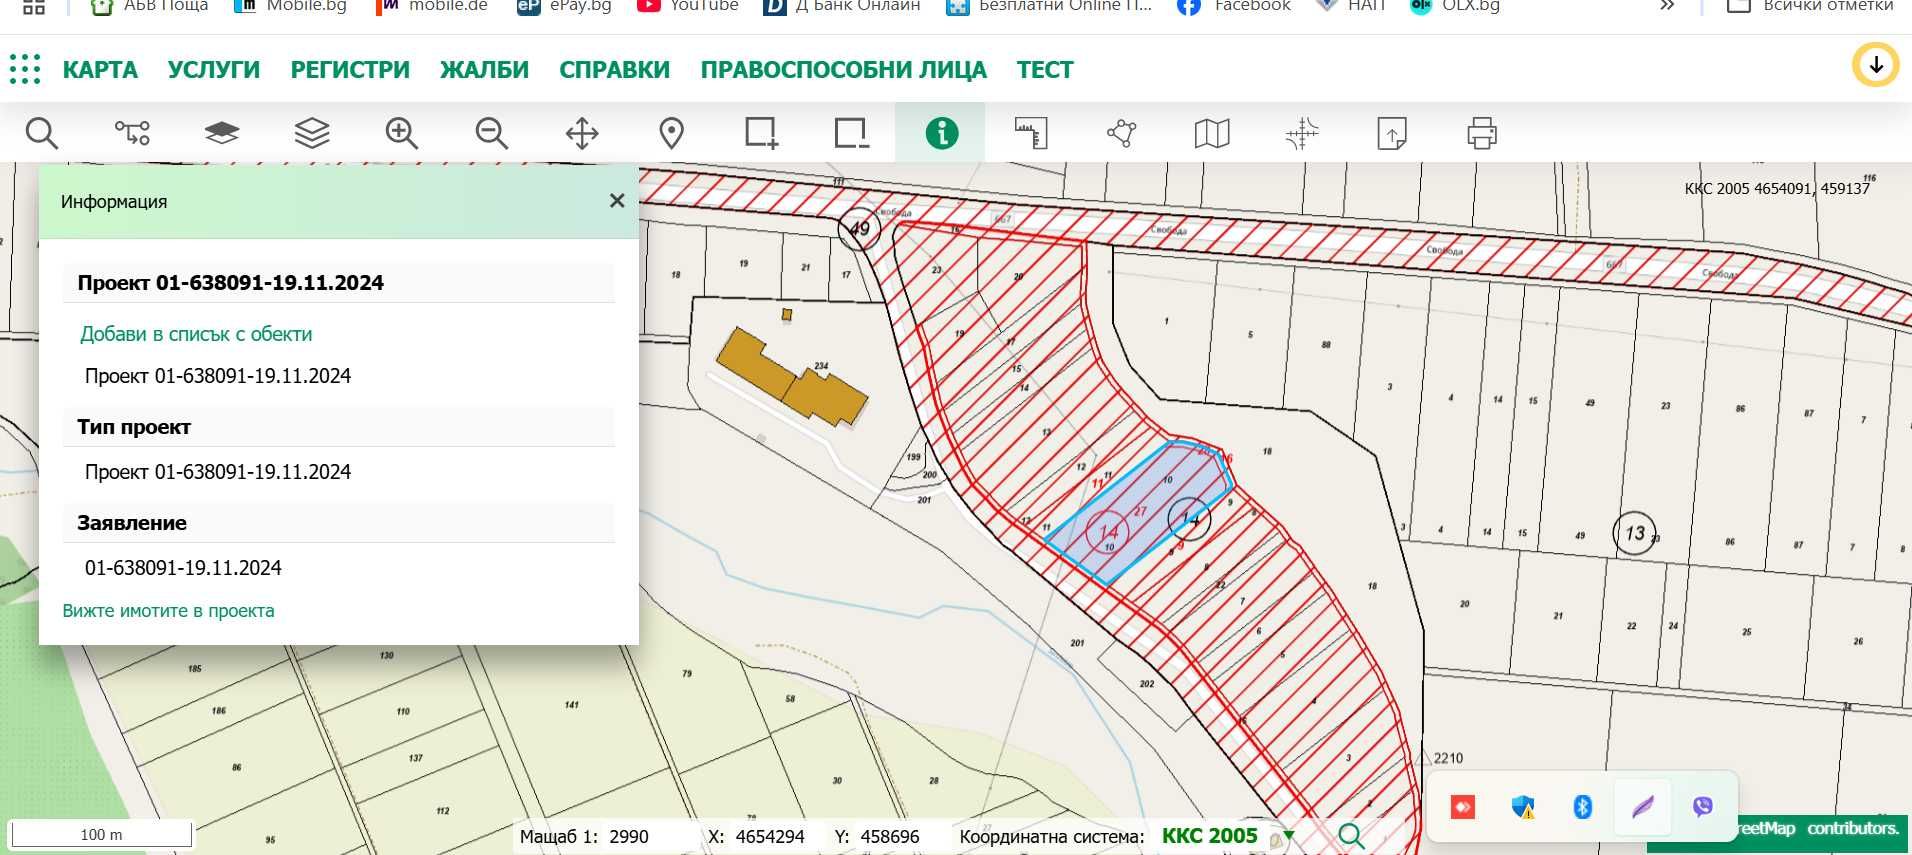Viewport: 1912px width, 855px height.
Task: Open the folded map tool
Action: [x=1212, y=133]
